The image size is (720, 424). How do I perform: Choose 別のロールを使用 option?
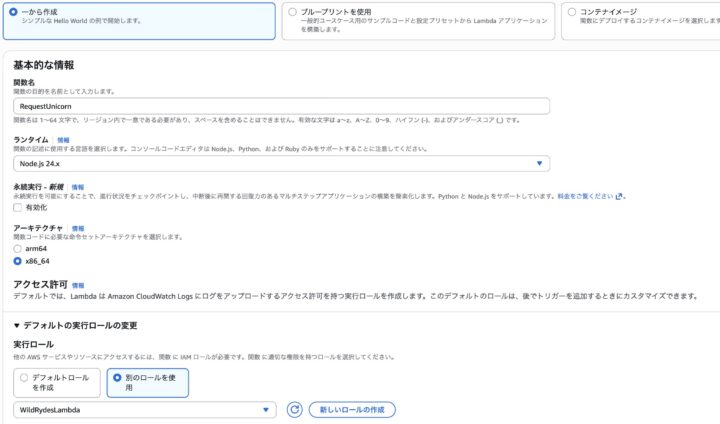coord(117,379)
